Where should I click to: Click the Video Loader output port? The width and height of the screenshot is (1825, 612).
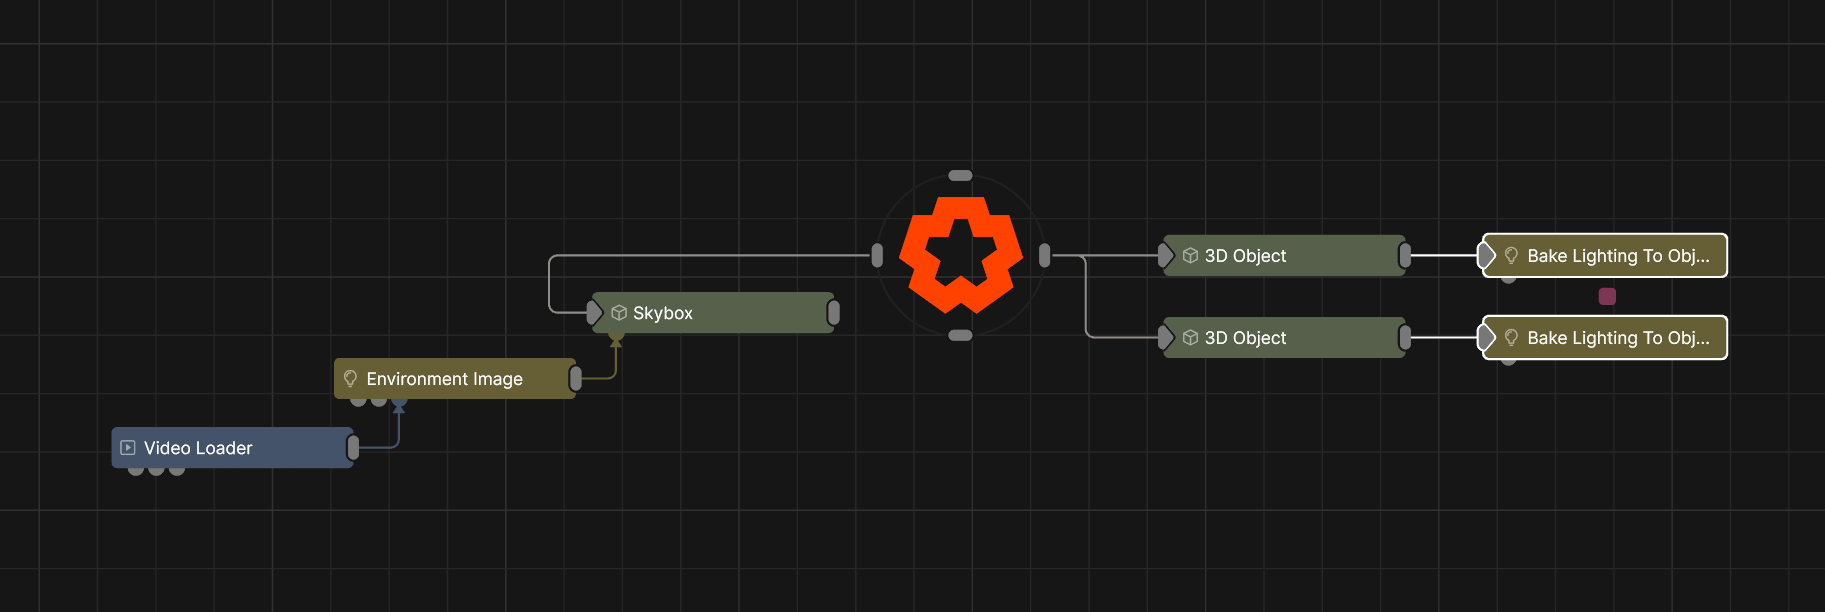tap(353, 448)
